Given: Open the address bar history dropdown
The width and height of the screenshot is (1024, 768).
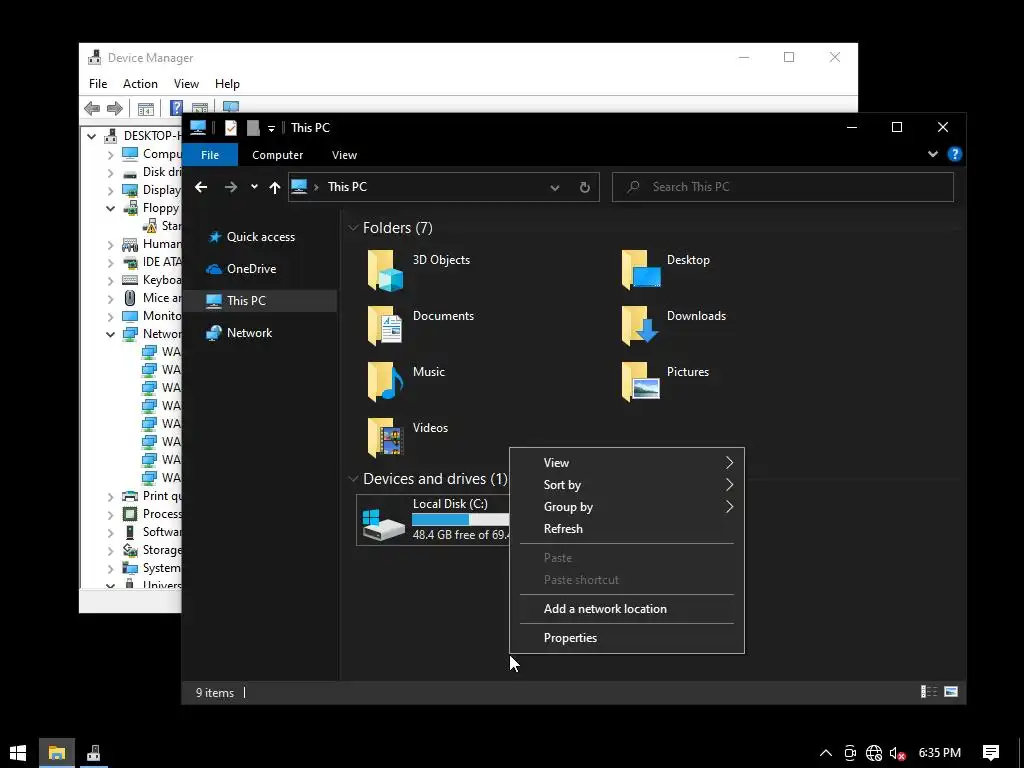Looking at the screenshot, I should pos(554,187).
